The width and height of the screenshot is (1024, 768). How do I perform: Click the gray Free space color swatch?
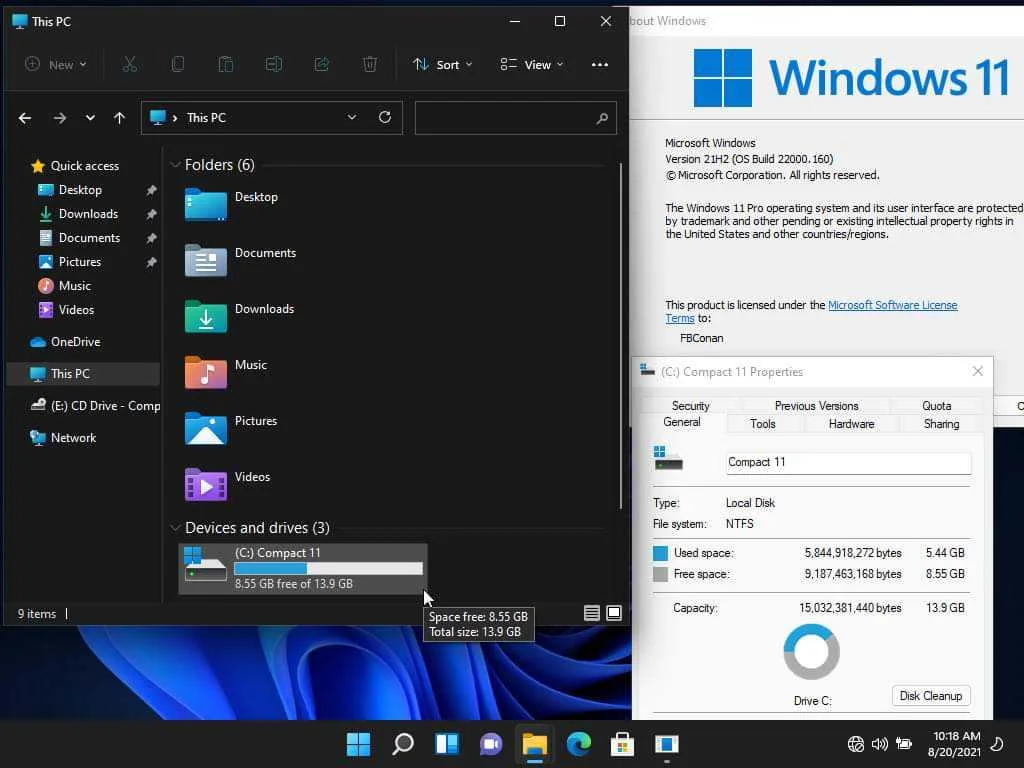tap(660, 574)
